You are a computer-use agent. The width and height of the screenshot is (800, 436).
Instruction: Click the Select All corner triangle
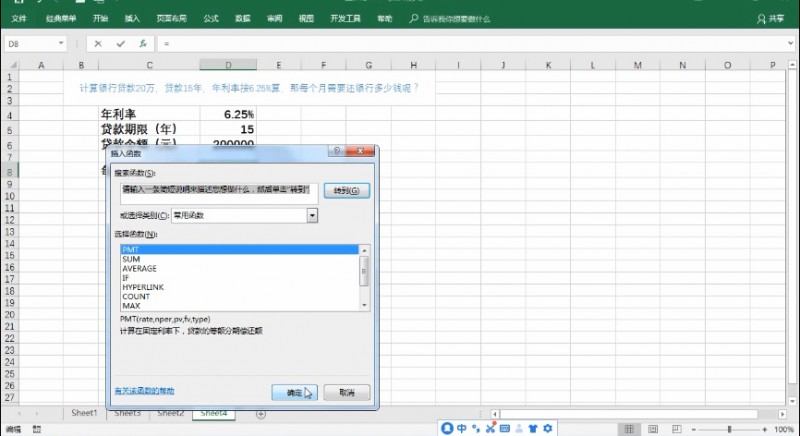tap(13, 65)
